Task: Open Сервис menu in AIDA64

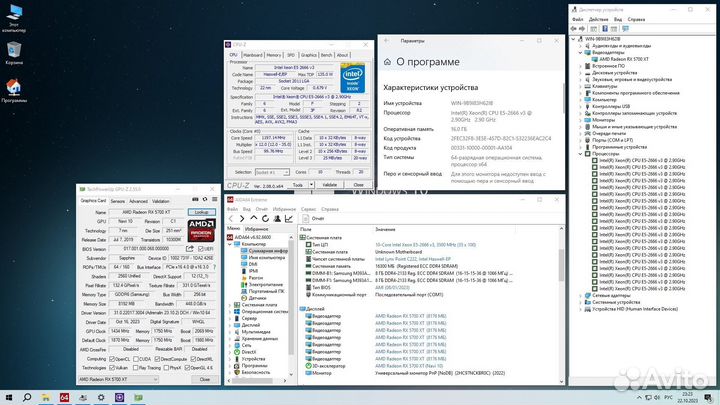Action: pos(309,209)
